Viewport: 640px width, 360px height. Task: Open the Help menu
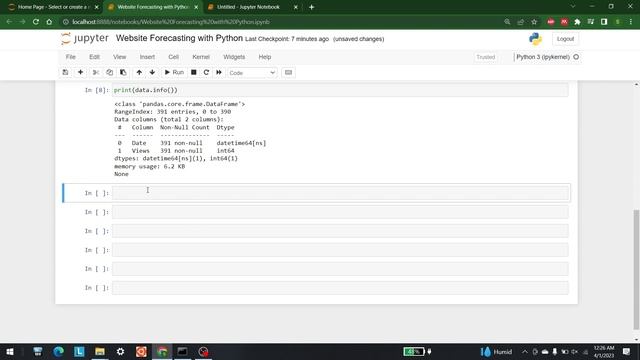pyautogui.click(x=264, y=57)
